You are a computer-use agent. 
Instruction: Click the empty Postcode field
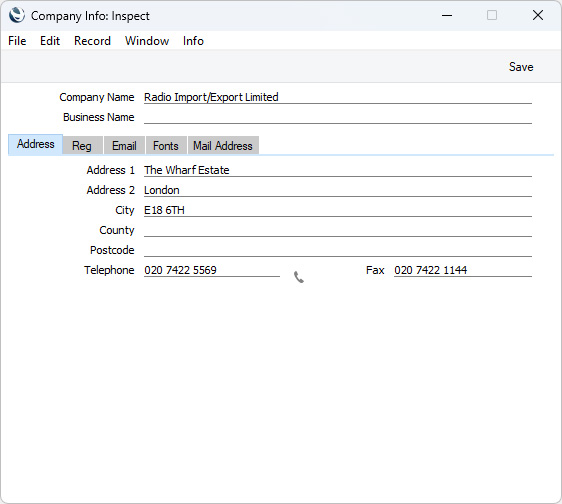pyautogui.click(x=338, y=250)
